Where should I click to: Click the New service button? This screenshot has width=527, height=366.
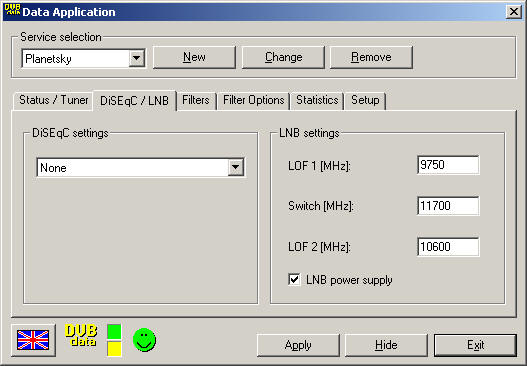pyautogui.click(x=194, y=57)
